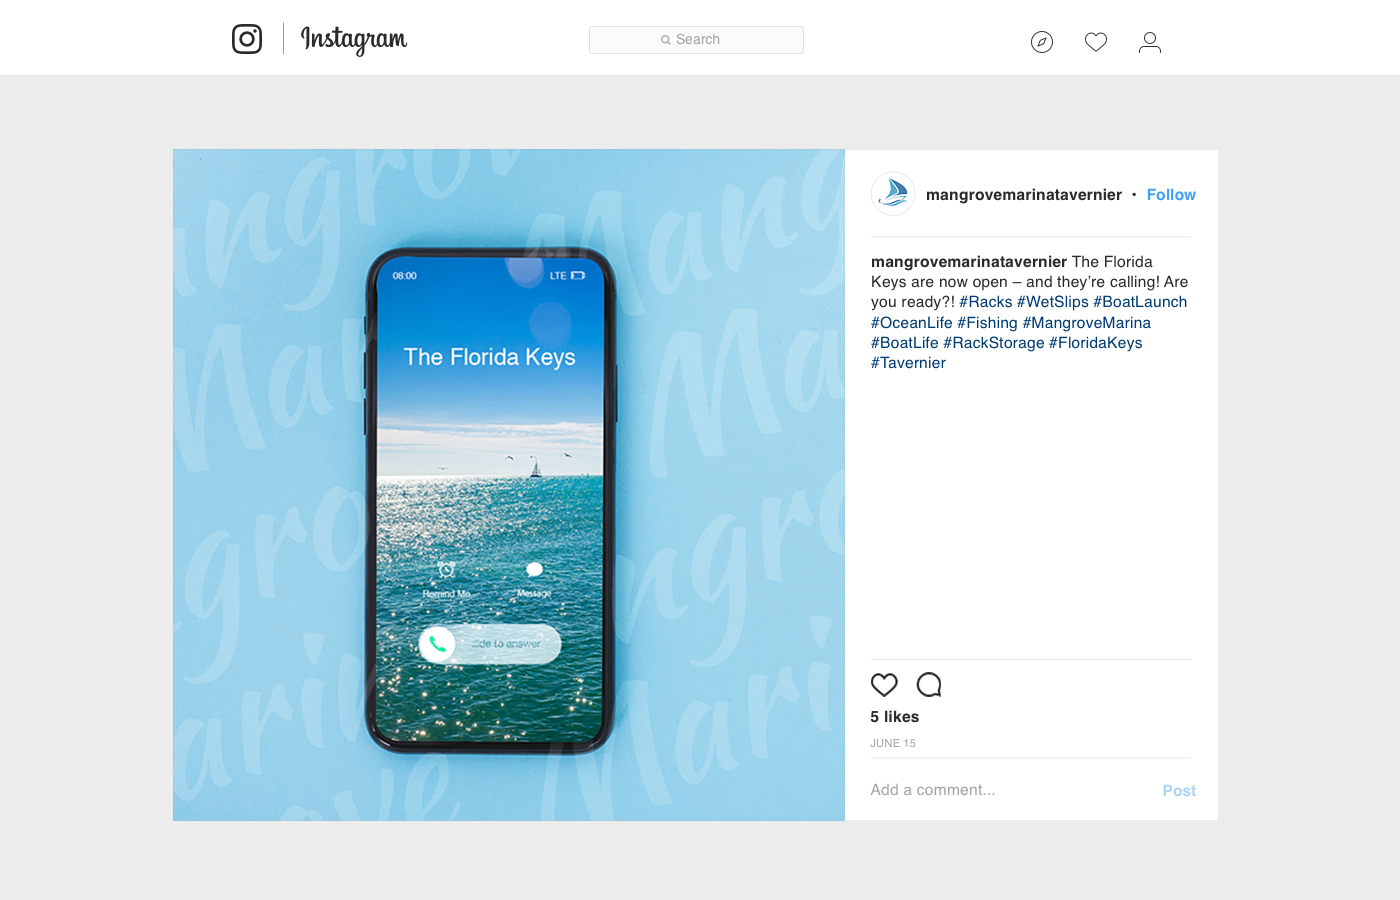Click the Instagram camera logo icon
The image size is (1400, 900).
click(x=247, y=39)
